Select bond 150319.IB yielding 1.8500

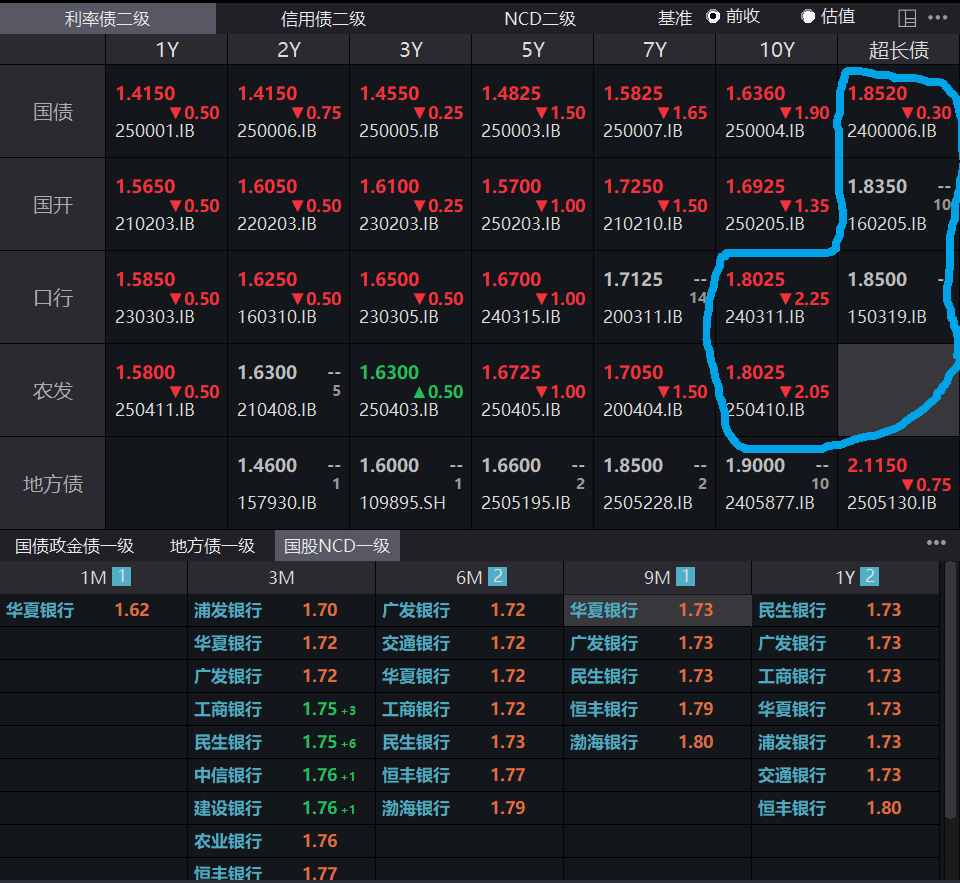click(x=898, y=298)
